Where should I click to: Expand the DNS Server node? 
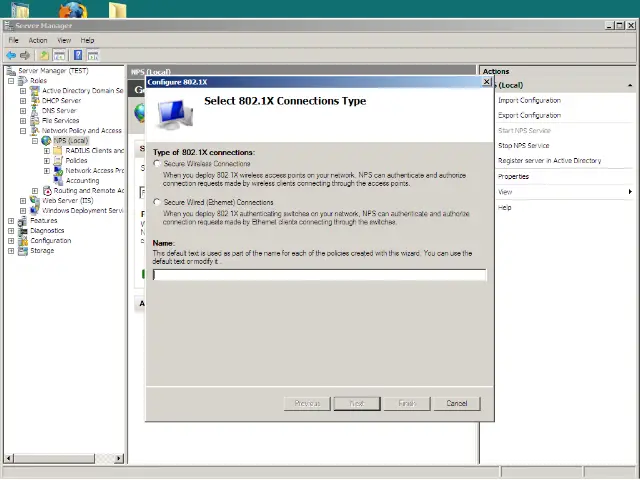click(23, 111)
